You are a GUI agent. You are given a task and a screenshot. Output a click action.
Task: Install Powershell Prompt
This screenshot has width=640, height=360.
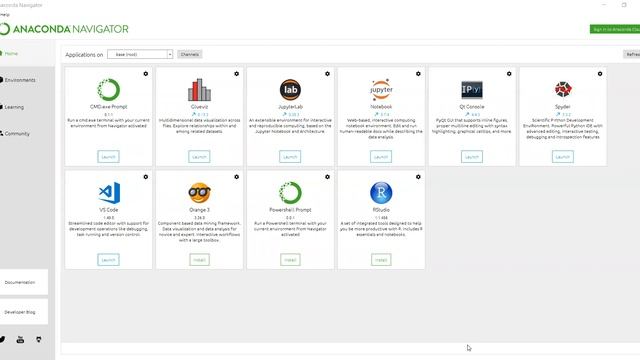[290, 260]
